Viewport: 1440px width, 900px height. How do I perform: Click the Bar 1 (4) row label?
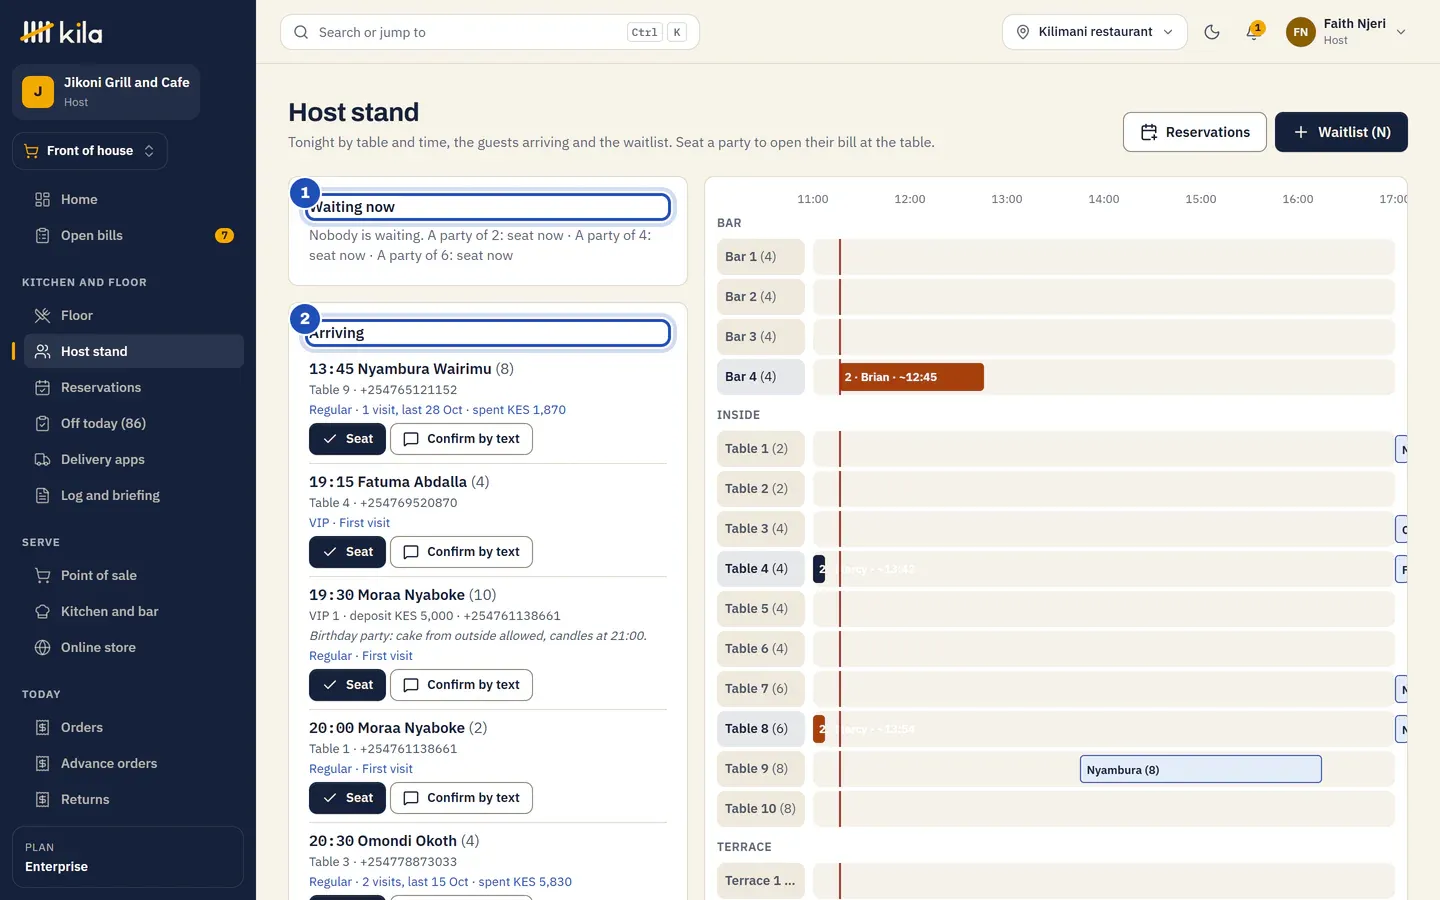point(761,256)
